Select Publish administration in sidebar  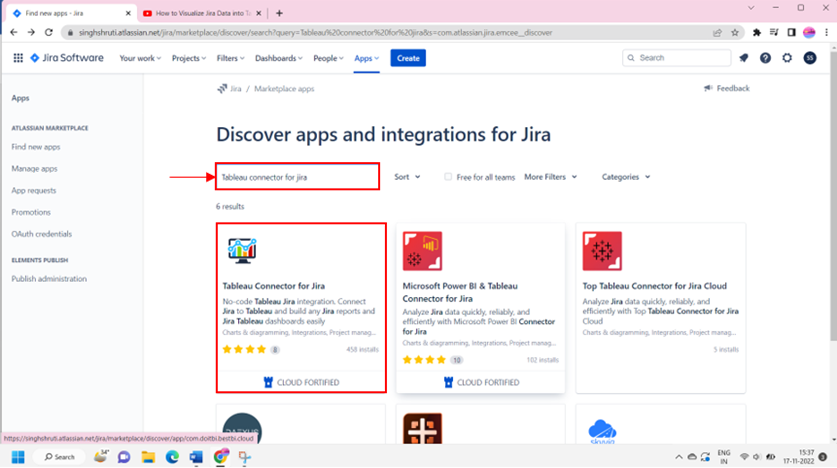click(49, 279)
